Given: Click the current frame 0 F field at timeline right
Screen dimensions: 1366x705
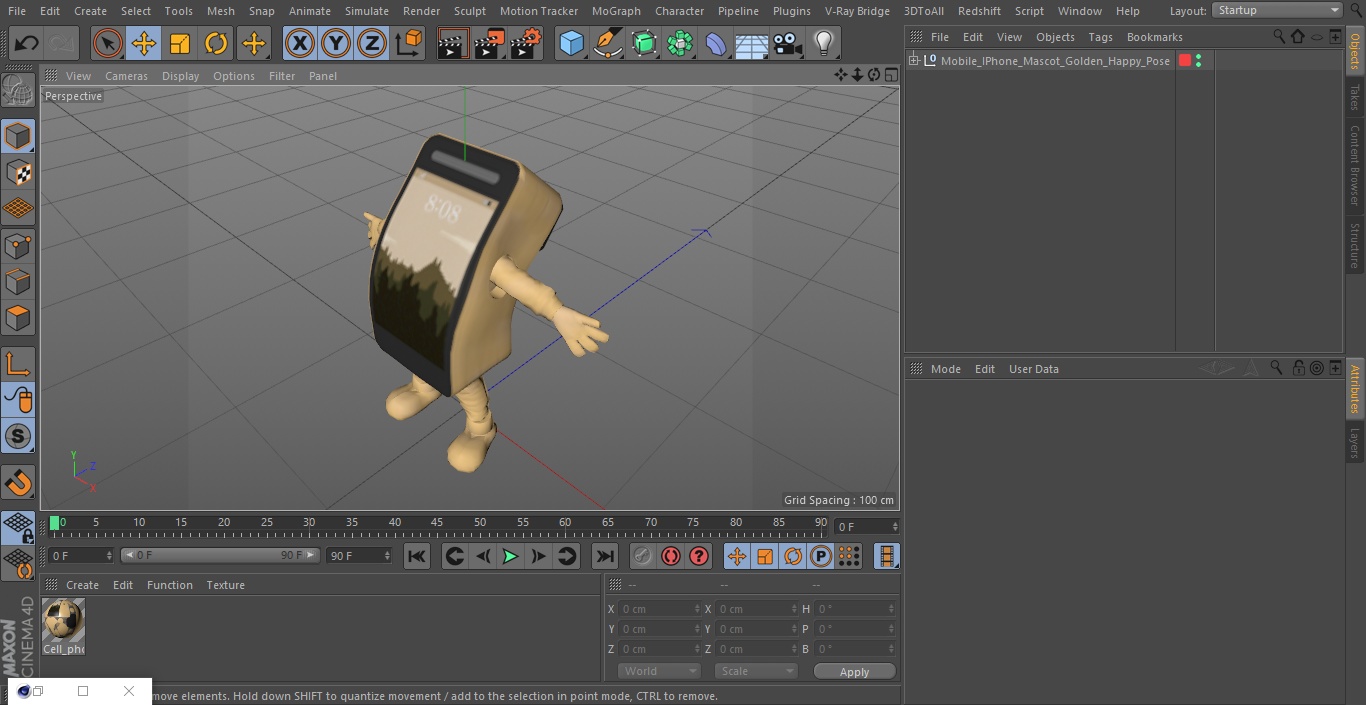Looking at the screenshot, I should coord(866,526).
